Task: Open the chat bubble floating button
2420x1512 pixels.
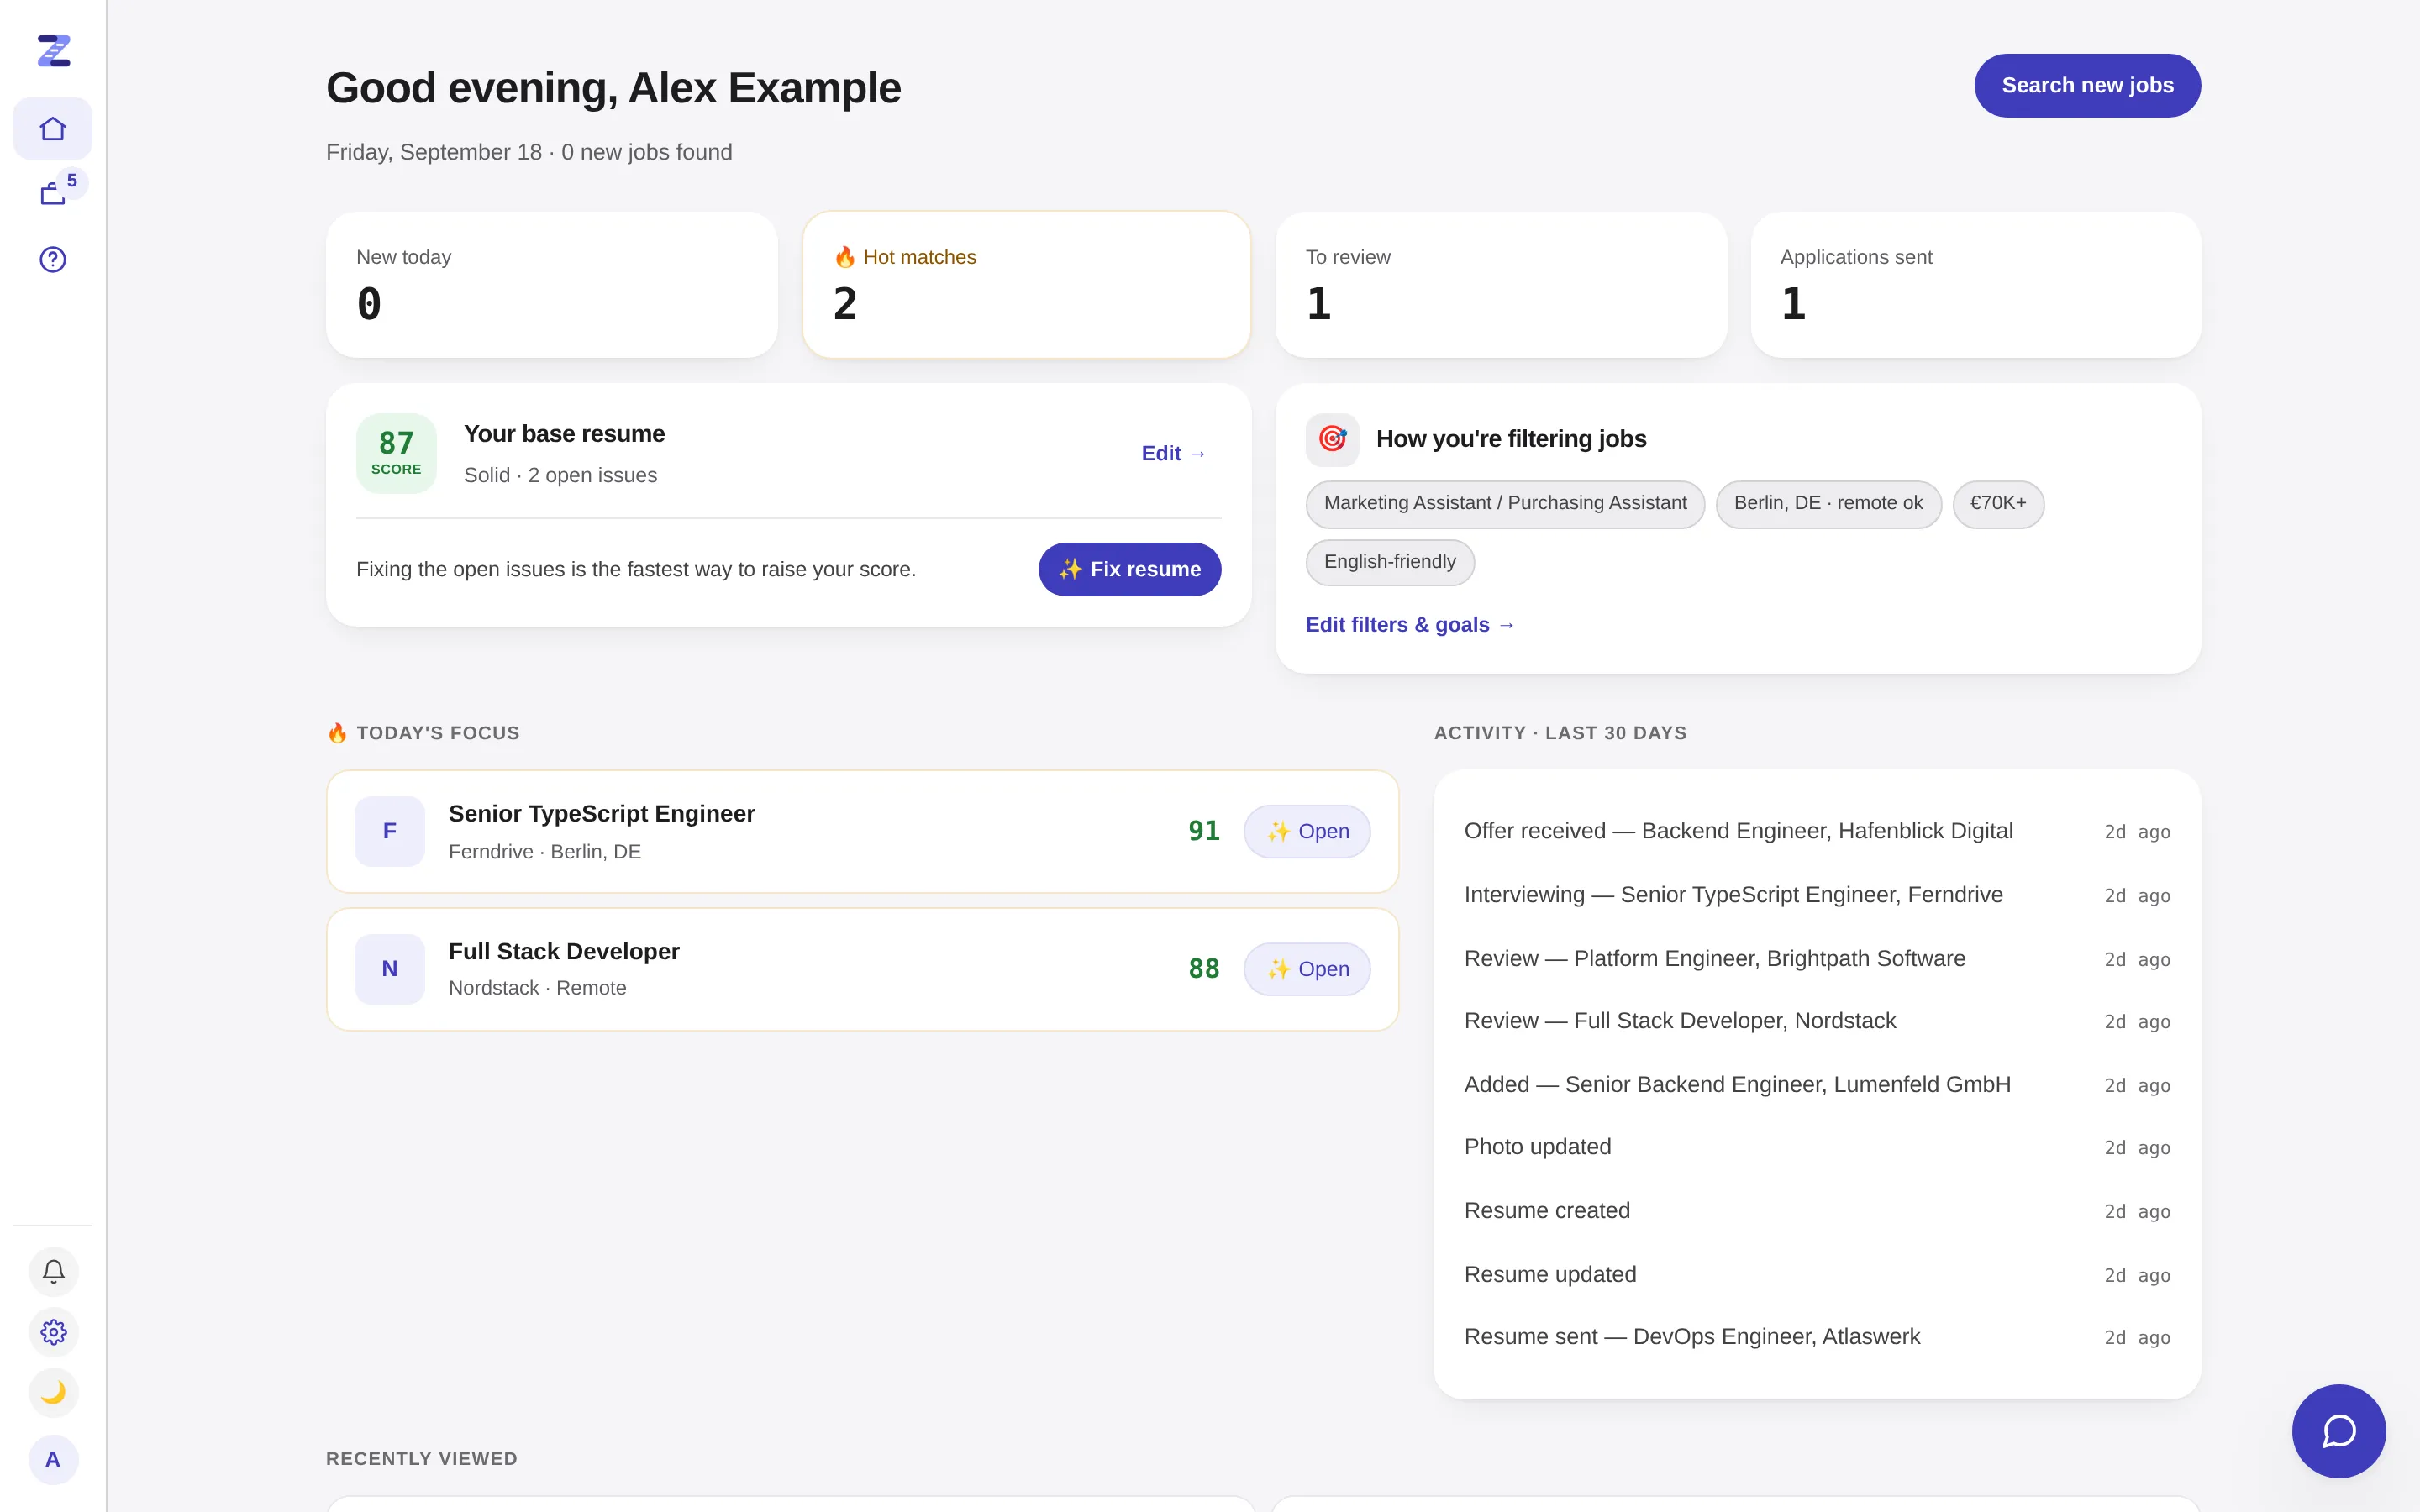Action: 2339,1431
